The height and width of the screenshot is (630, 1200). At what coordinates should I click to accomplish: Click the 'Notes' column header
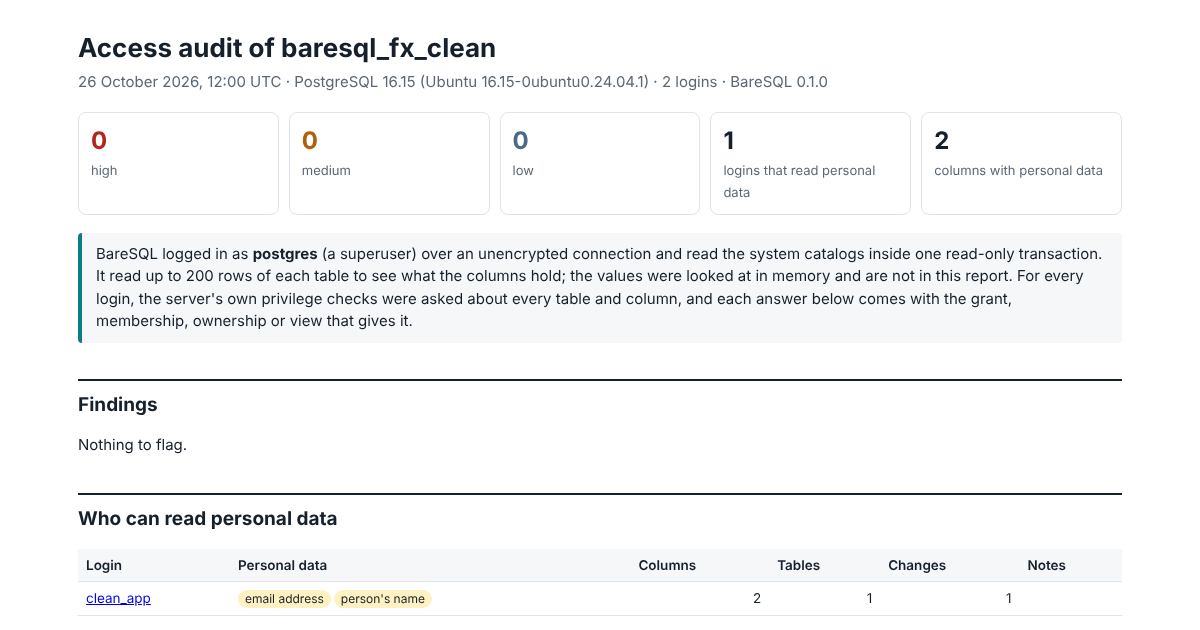point(1047,565)
